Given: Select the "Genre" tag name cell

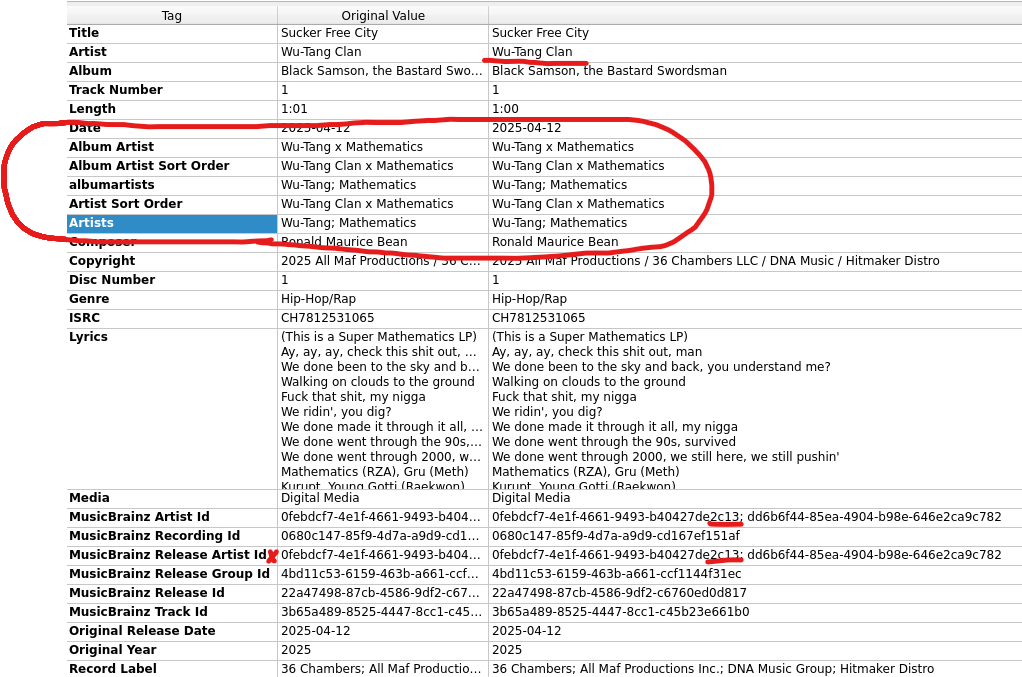Looking at the screenshot, I should (172, 298).
